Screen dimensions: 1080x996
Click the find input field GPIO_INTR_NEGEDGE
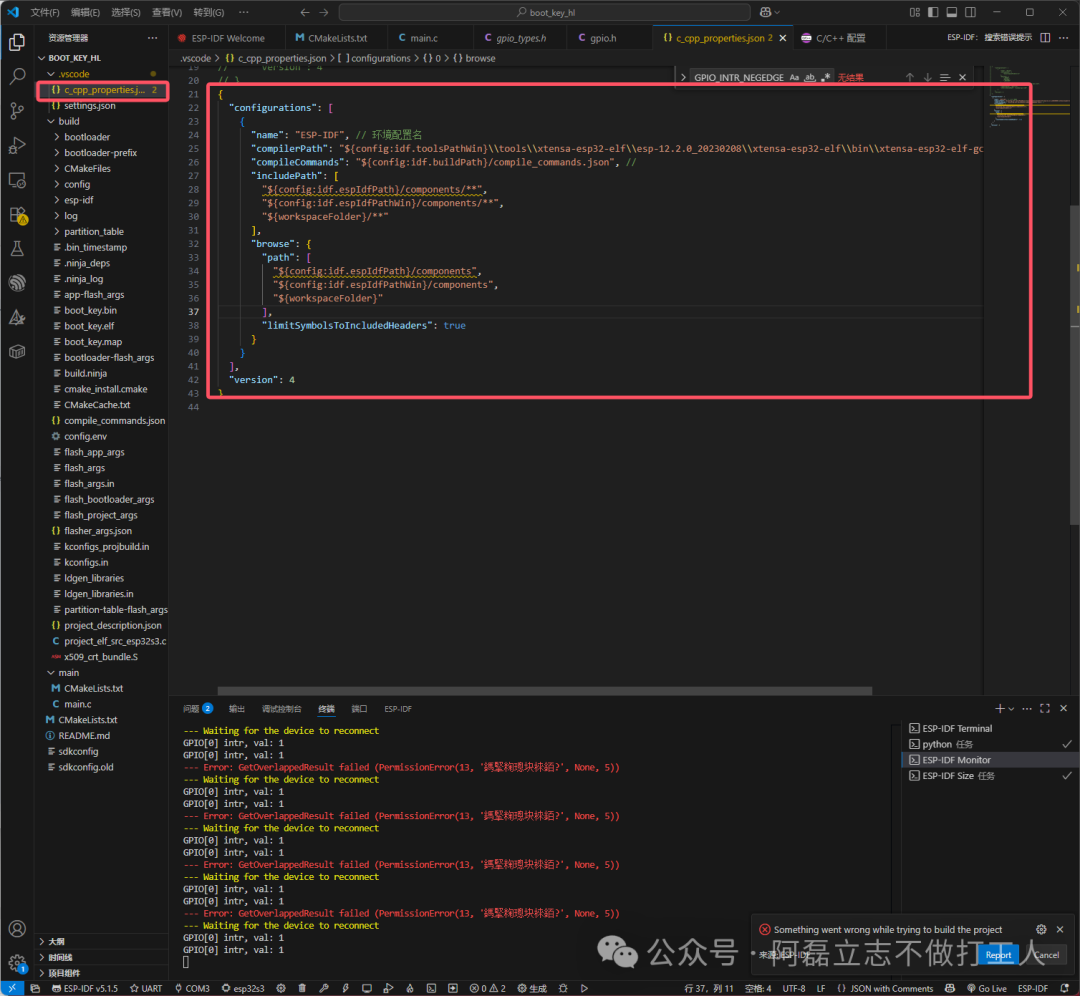point(738,77)
